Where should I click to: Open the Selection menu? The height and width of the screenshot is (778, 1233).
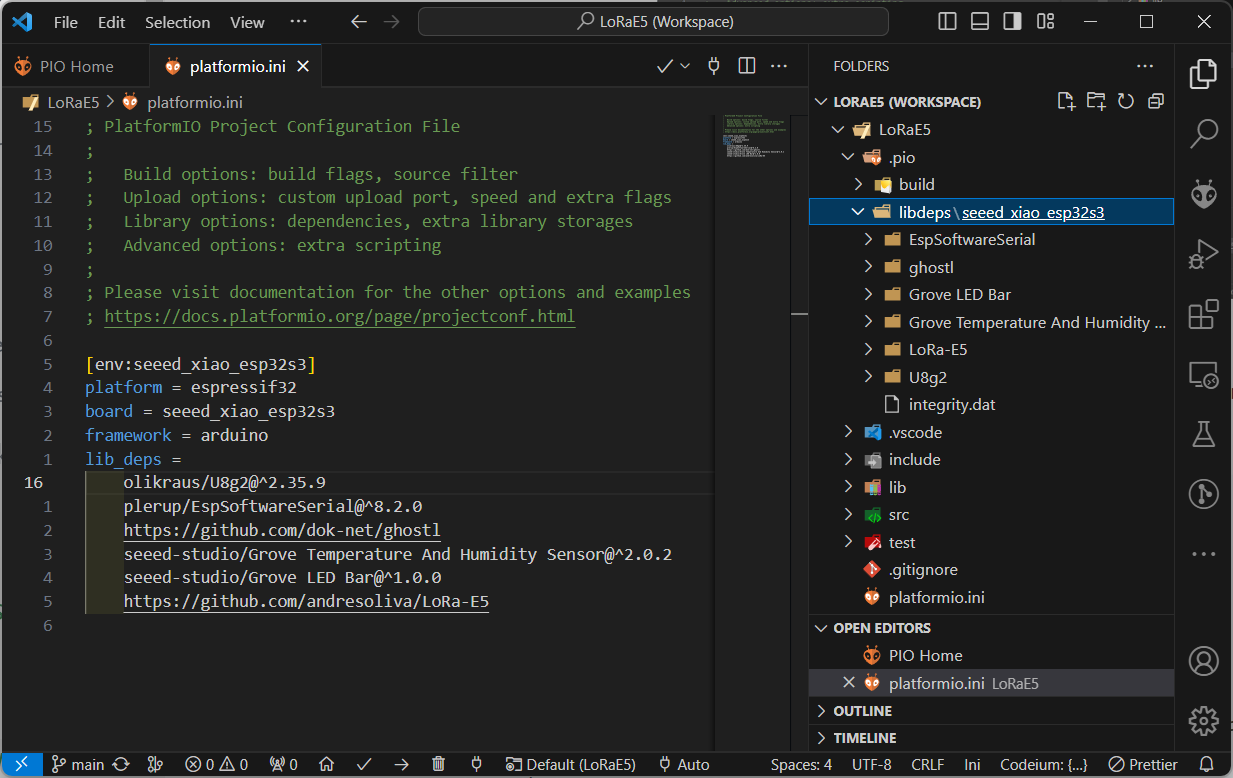(x=177, y=22)
